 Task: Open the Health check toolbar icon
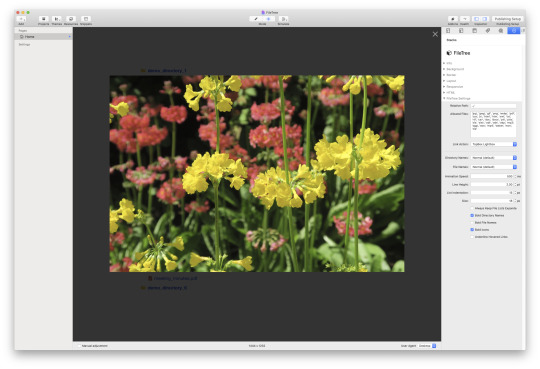(x=465, y=19)
